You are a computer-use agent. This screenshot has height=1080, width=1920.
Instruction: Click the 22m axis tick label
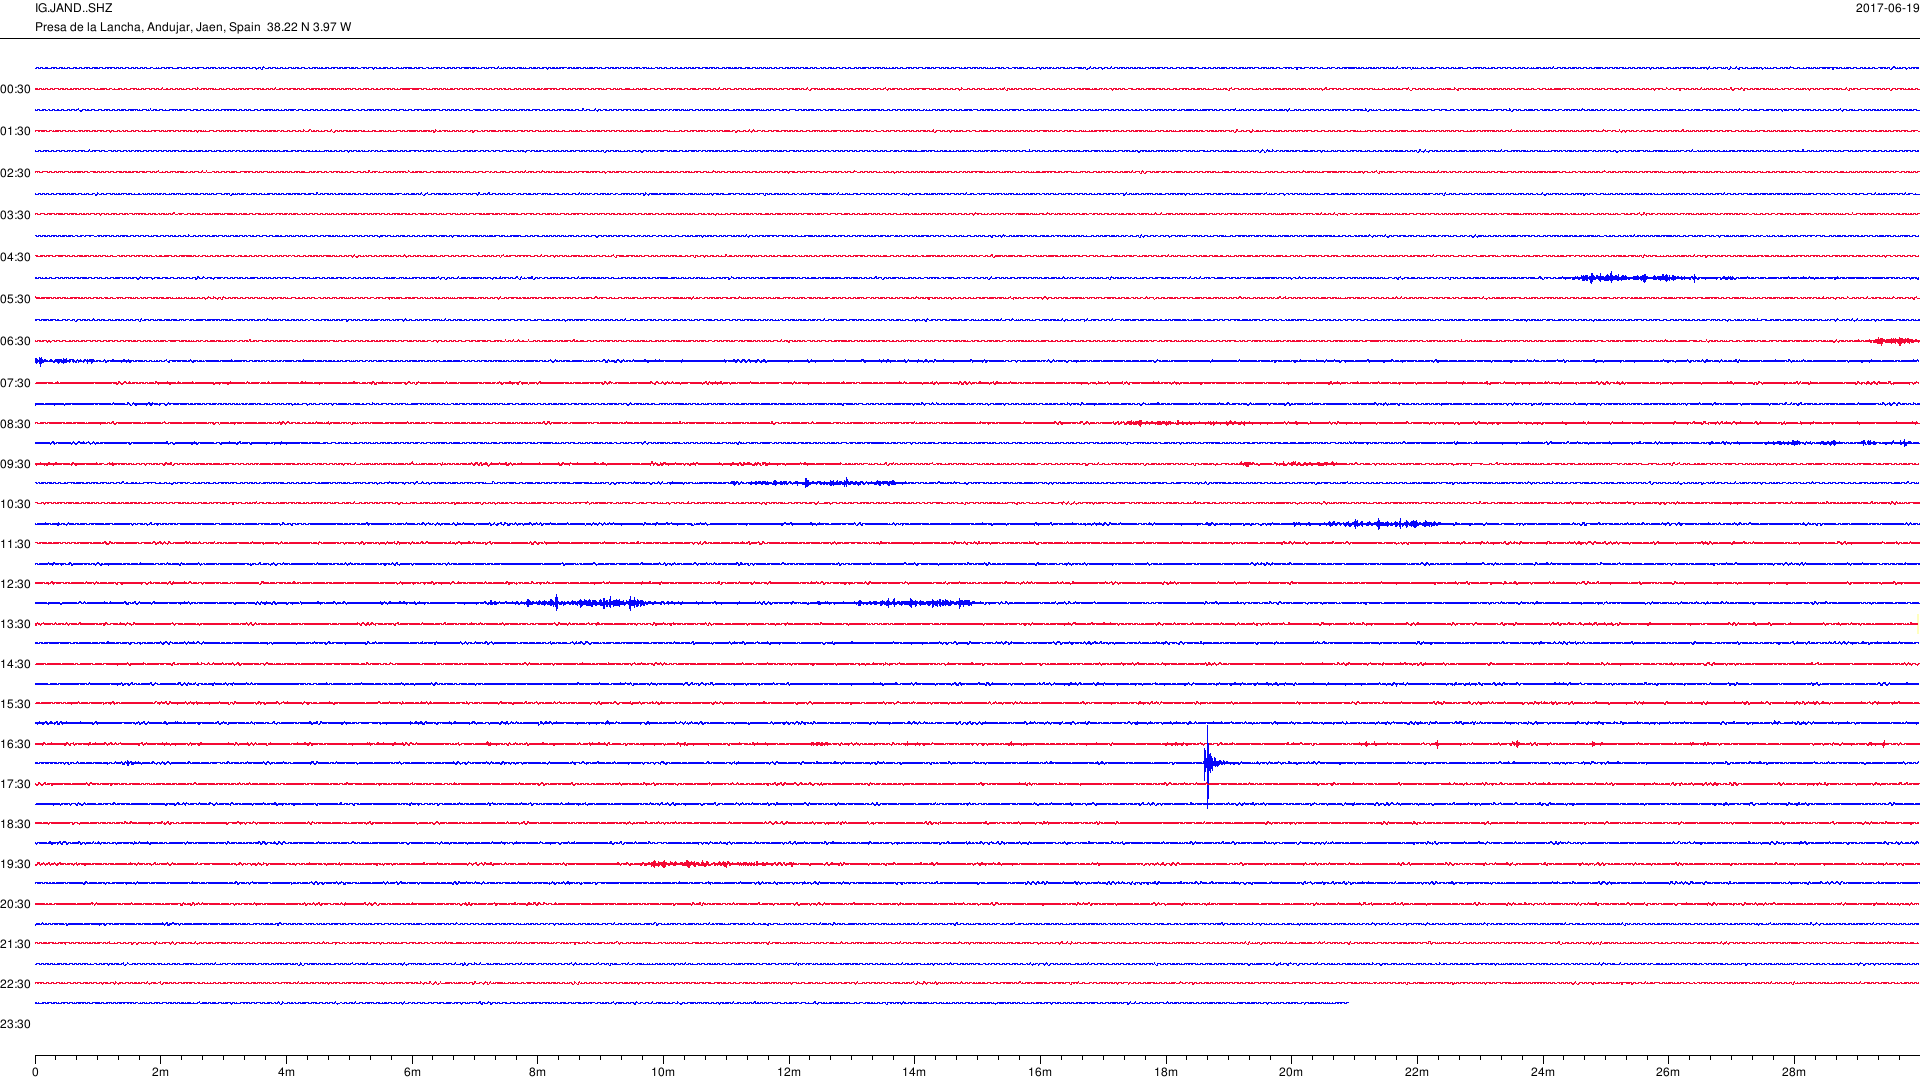point(1417,1073)
